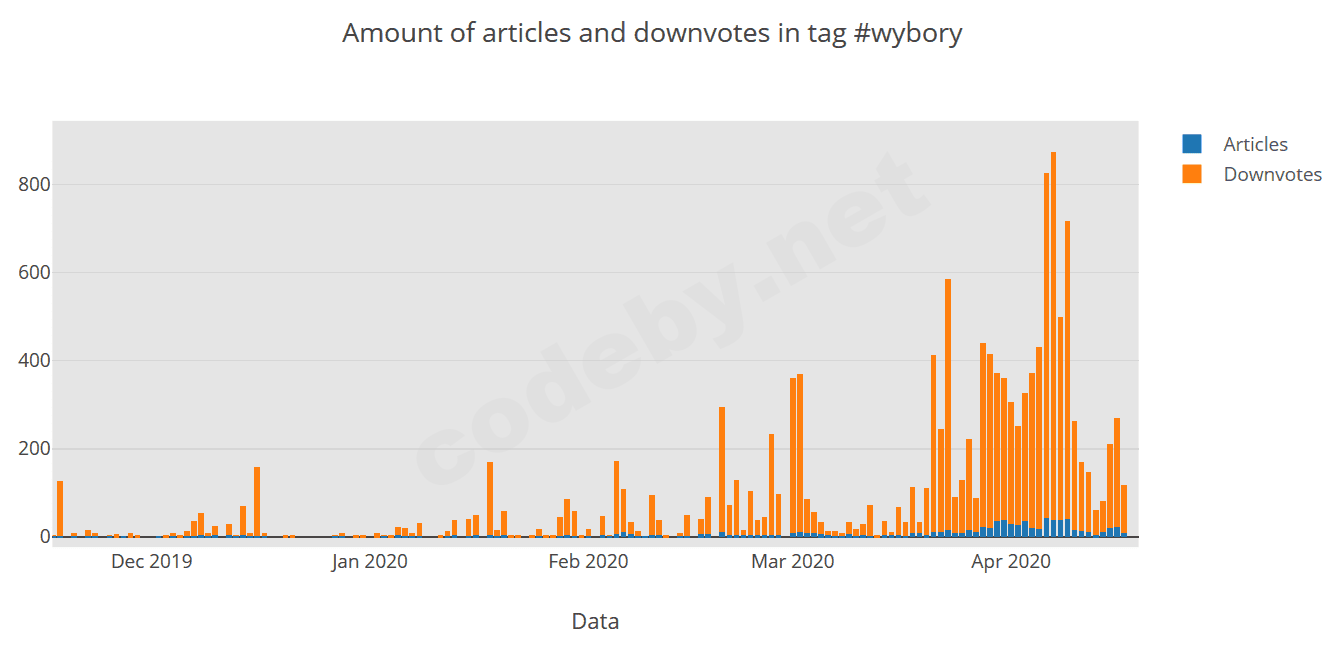The width and height of the screenshot is (1340, 657).
Task: Select the first bar at the chart's left edge
Action: click(x=60, y=508)
